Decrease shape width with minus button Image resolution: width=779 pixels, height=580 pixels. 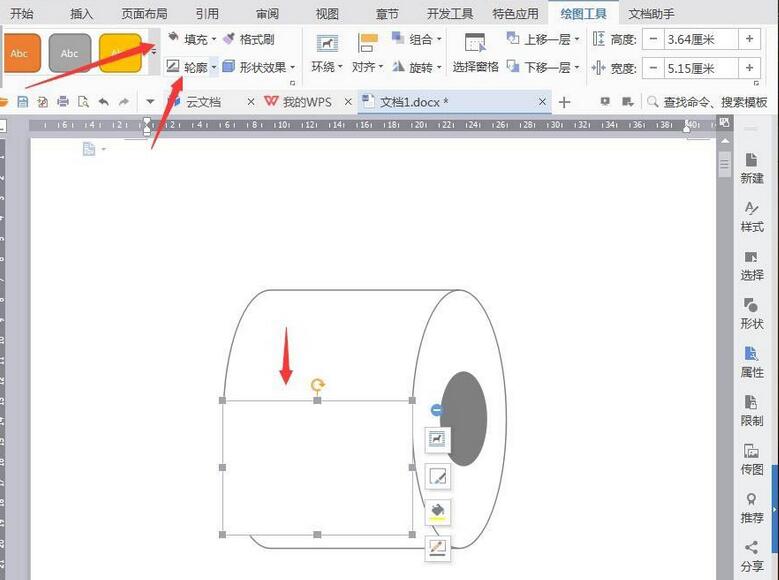point(653,68)
